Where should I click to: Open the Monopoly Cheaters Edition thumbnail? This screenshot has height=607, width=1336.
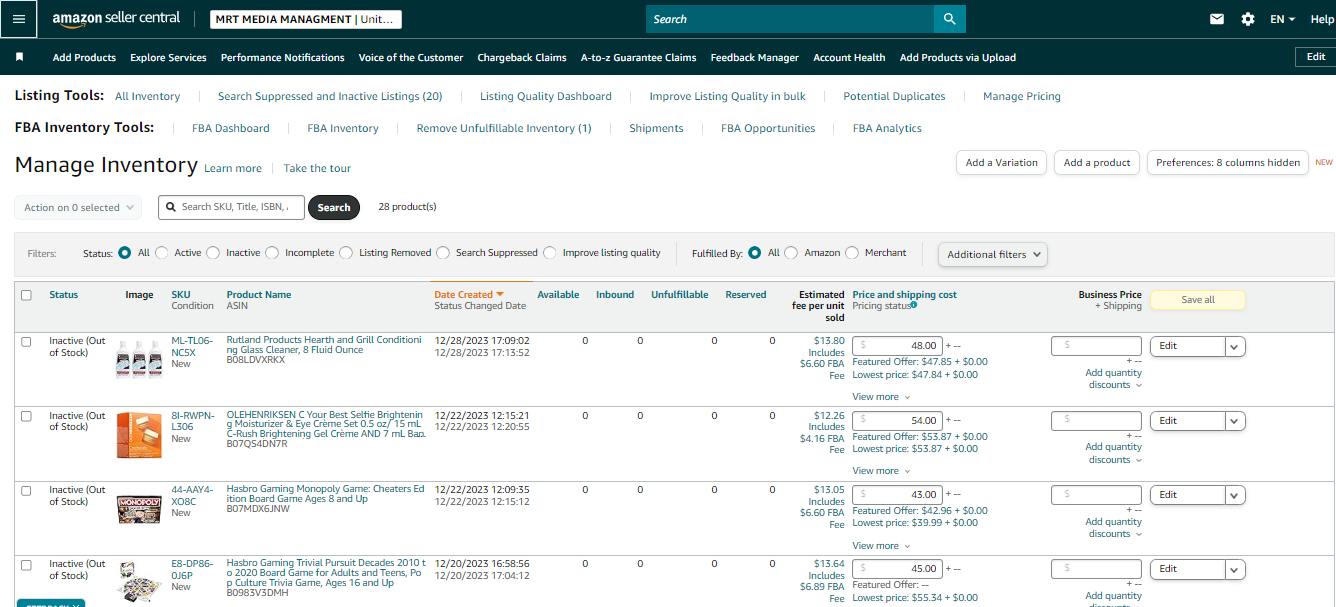click(138, 508)
